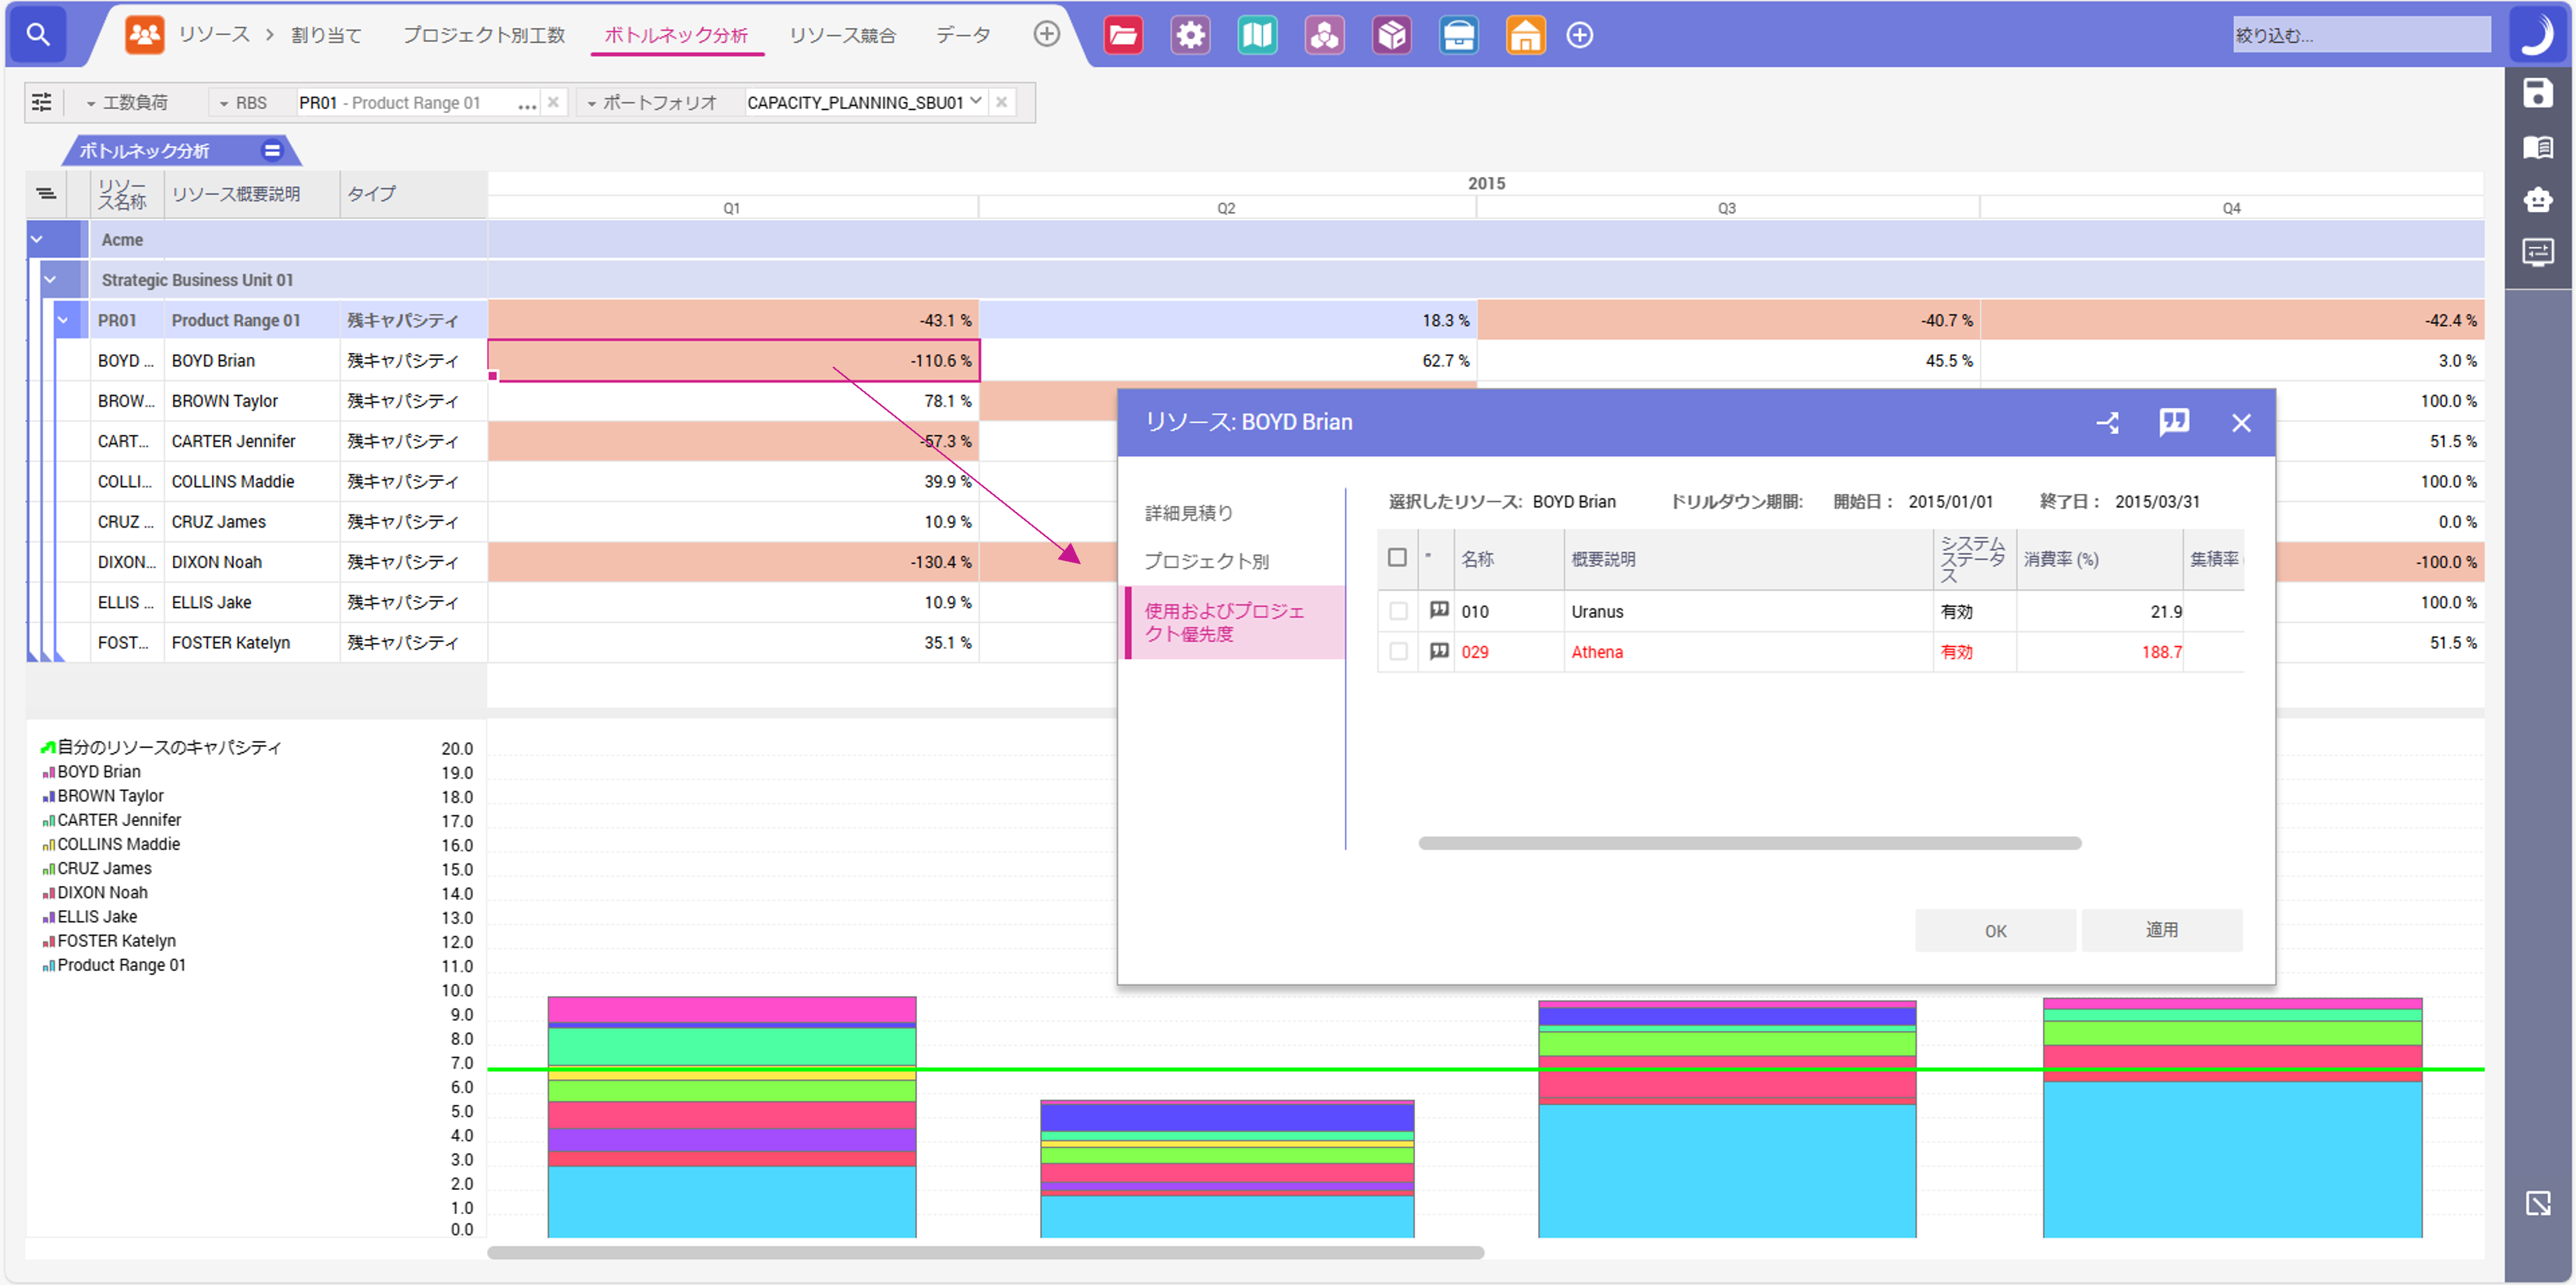This screenshot has height=1285, width=2576.
Task: Collapse the Strategic Business Unit 01 row
Action: (51, 279)
